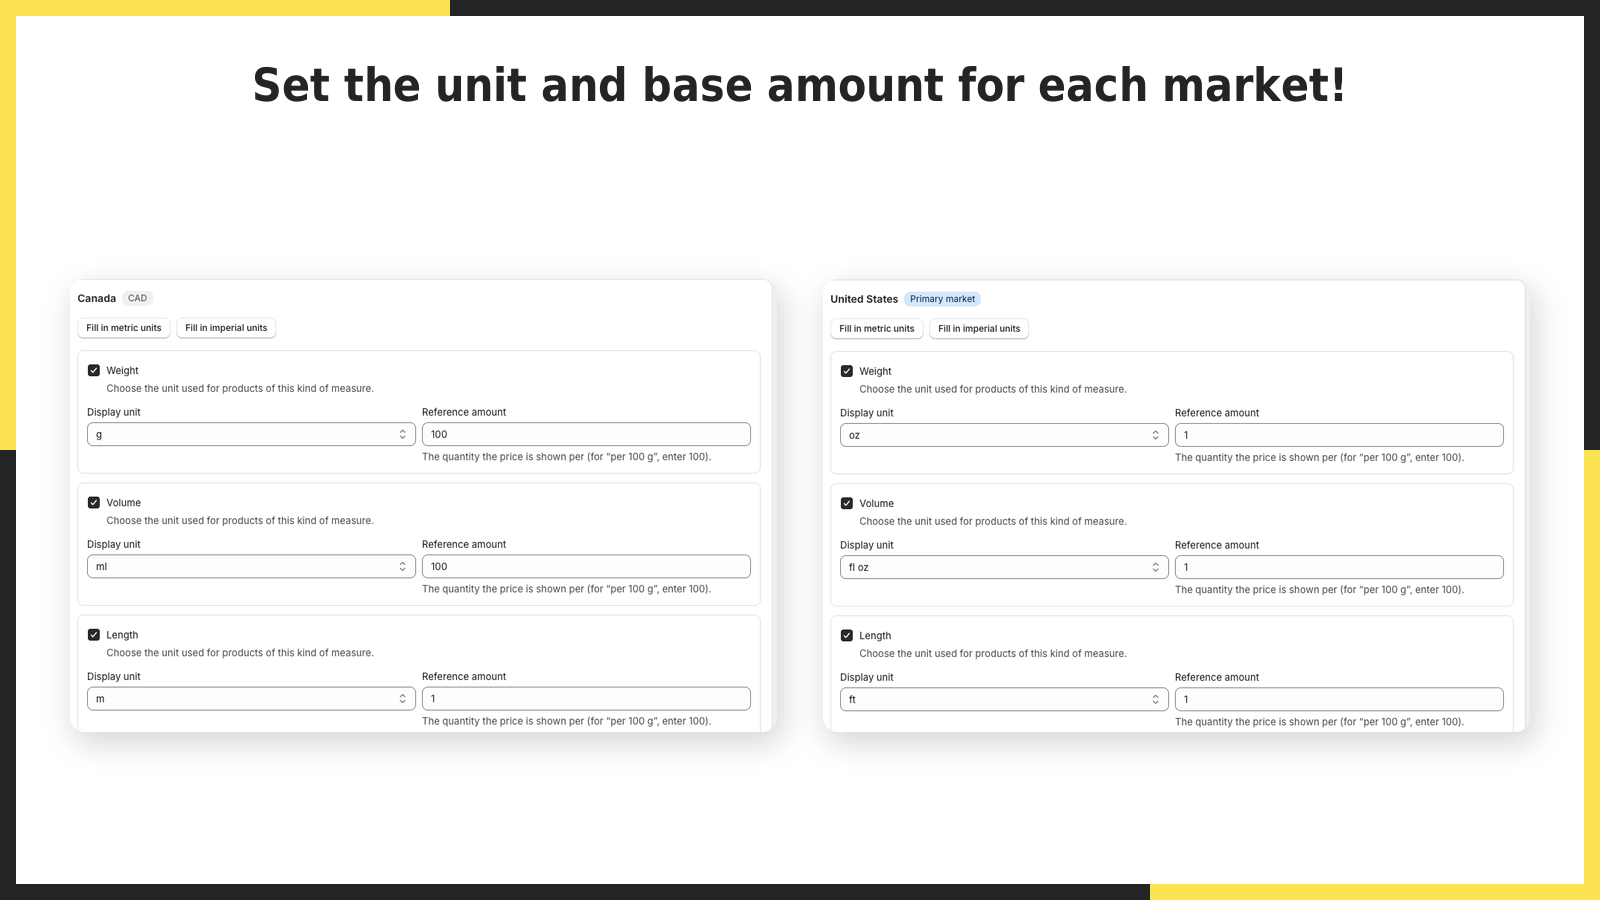Toggle Length checkbox in Canada market
This screenshot has height=900, width=1600.
94,634
